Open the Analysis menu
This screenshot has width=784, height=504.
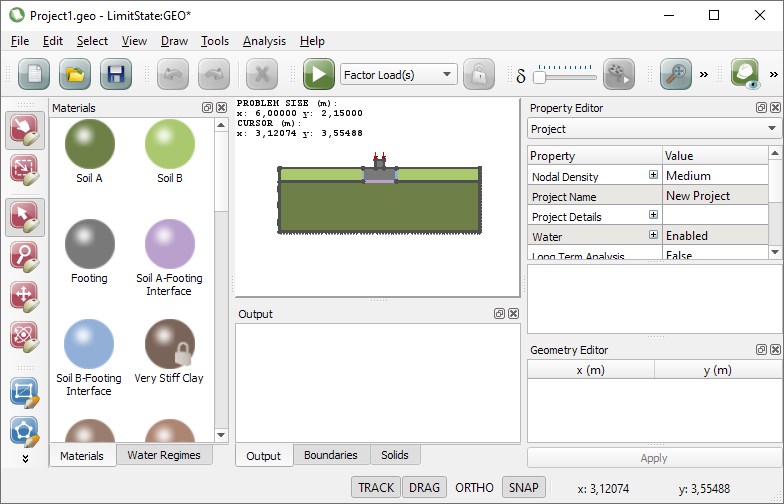pos(264,41)
